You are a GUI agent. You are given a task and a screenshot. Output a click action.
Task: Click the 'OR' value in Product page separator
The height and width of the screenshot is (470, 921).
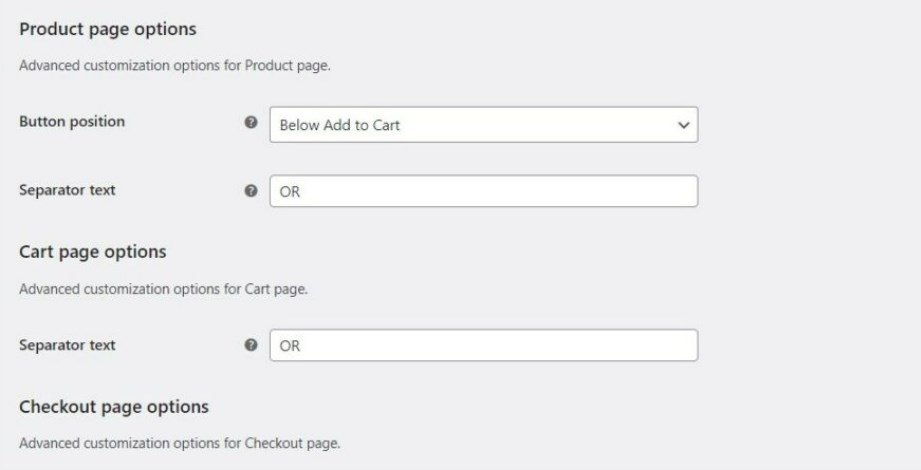coord(290,192)
